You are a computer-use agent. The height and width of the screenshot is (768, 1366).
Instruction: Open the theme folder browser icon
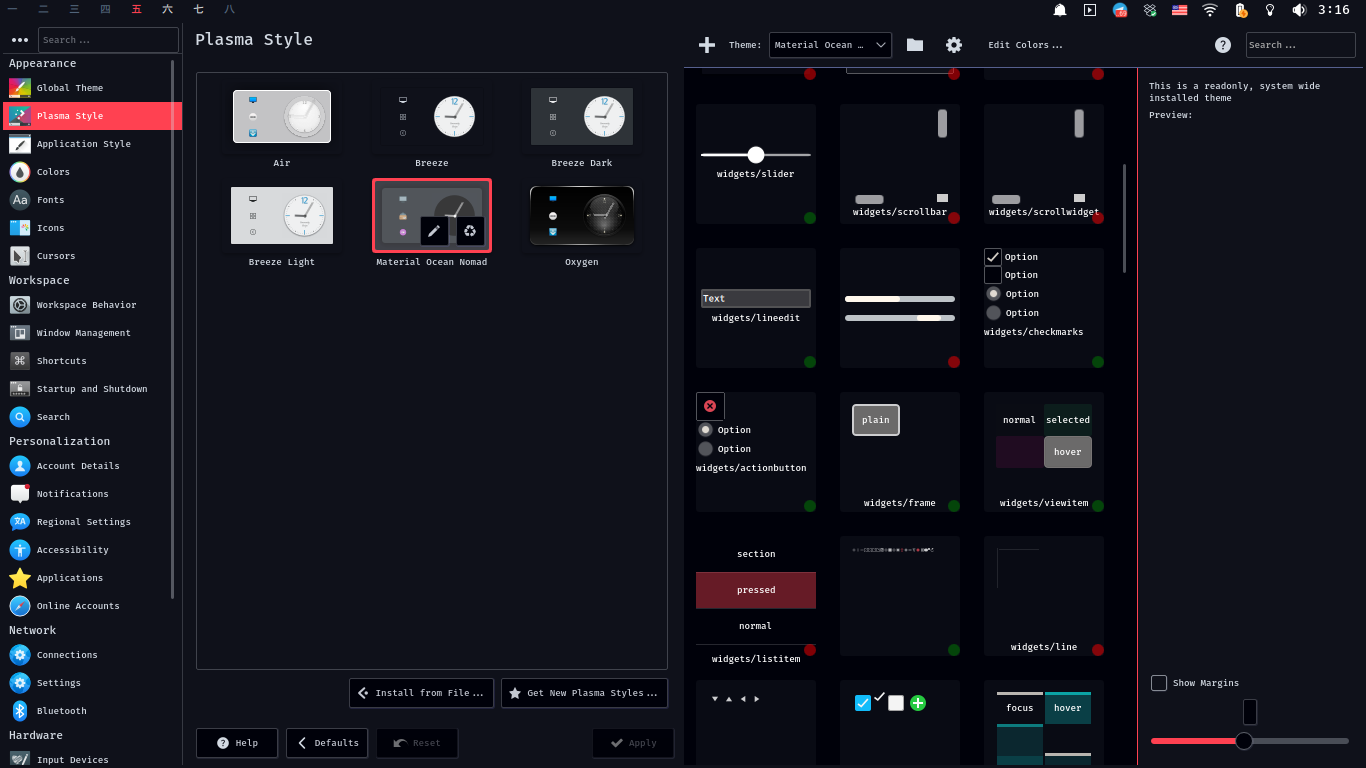914,44
